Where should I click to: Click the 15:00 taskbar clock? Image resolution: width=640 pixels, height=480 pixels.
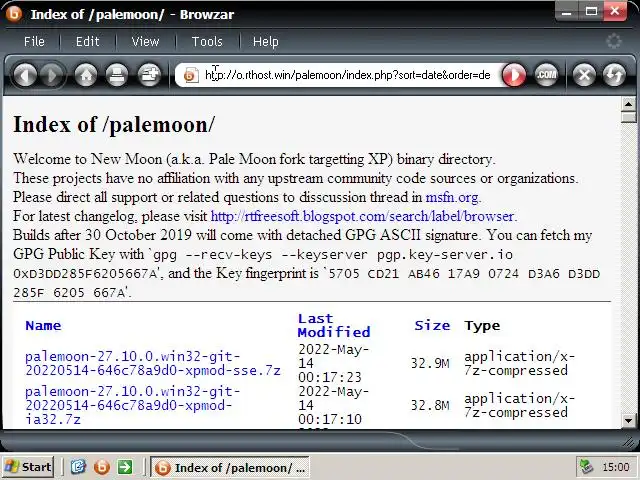(x=616, y=467)
